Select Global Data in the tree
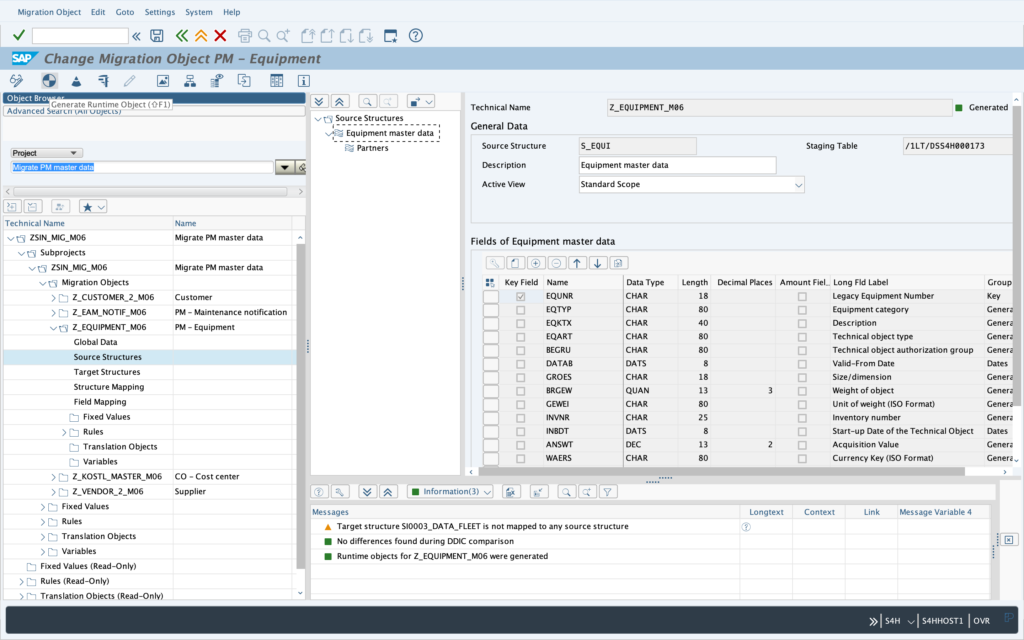Screen dimensions: 1024x640 95,342
